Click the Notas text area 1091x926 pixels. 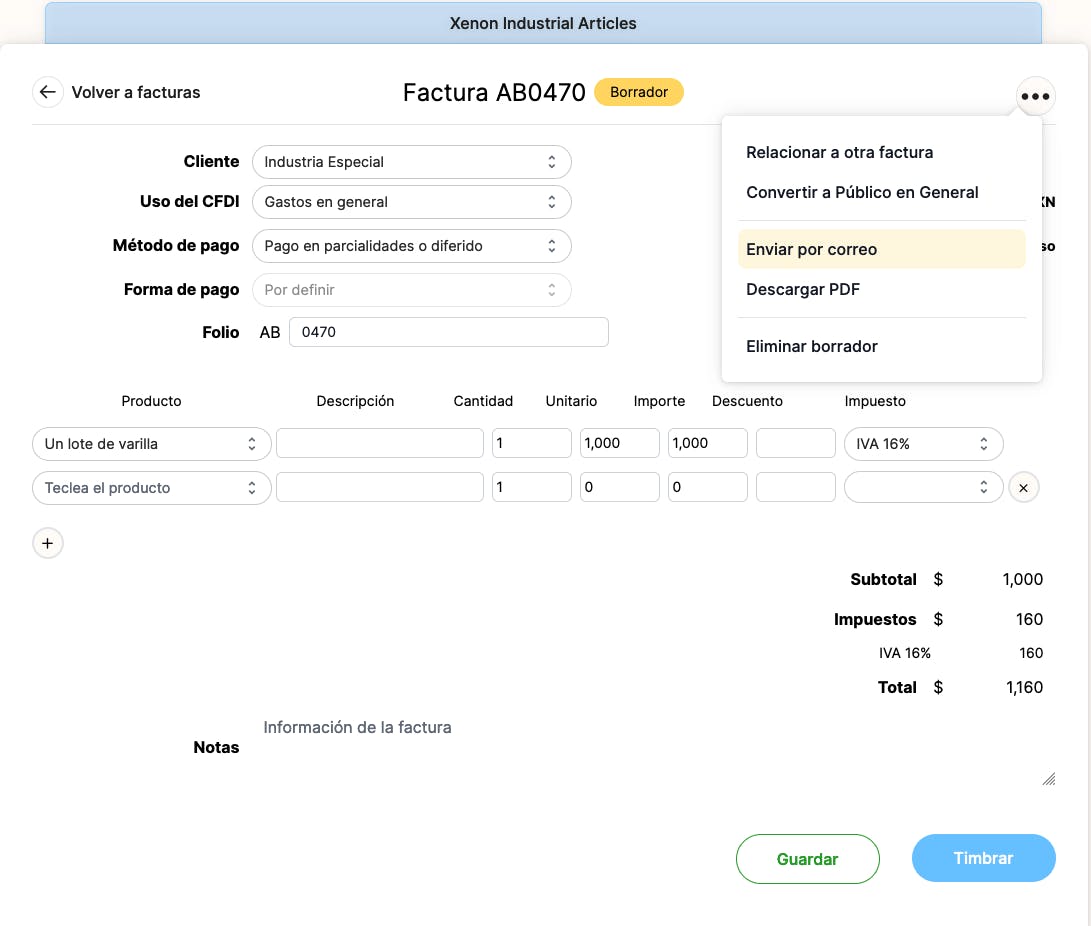click(650, 750)
